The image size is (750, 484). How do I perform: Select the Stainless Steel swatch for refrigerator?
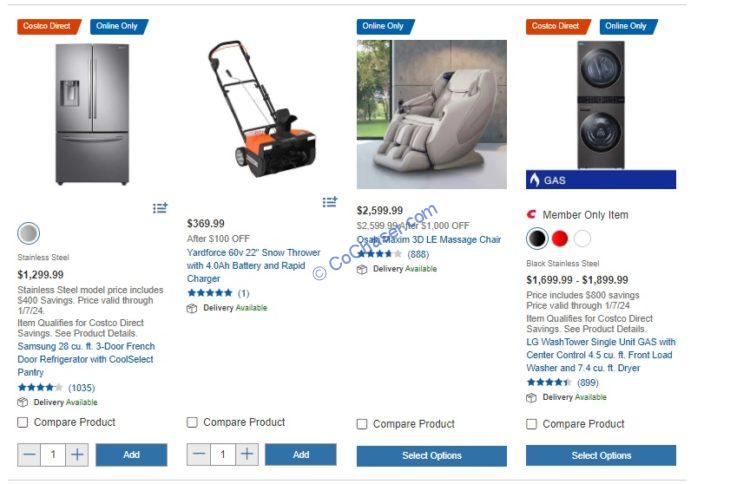29,233
